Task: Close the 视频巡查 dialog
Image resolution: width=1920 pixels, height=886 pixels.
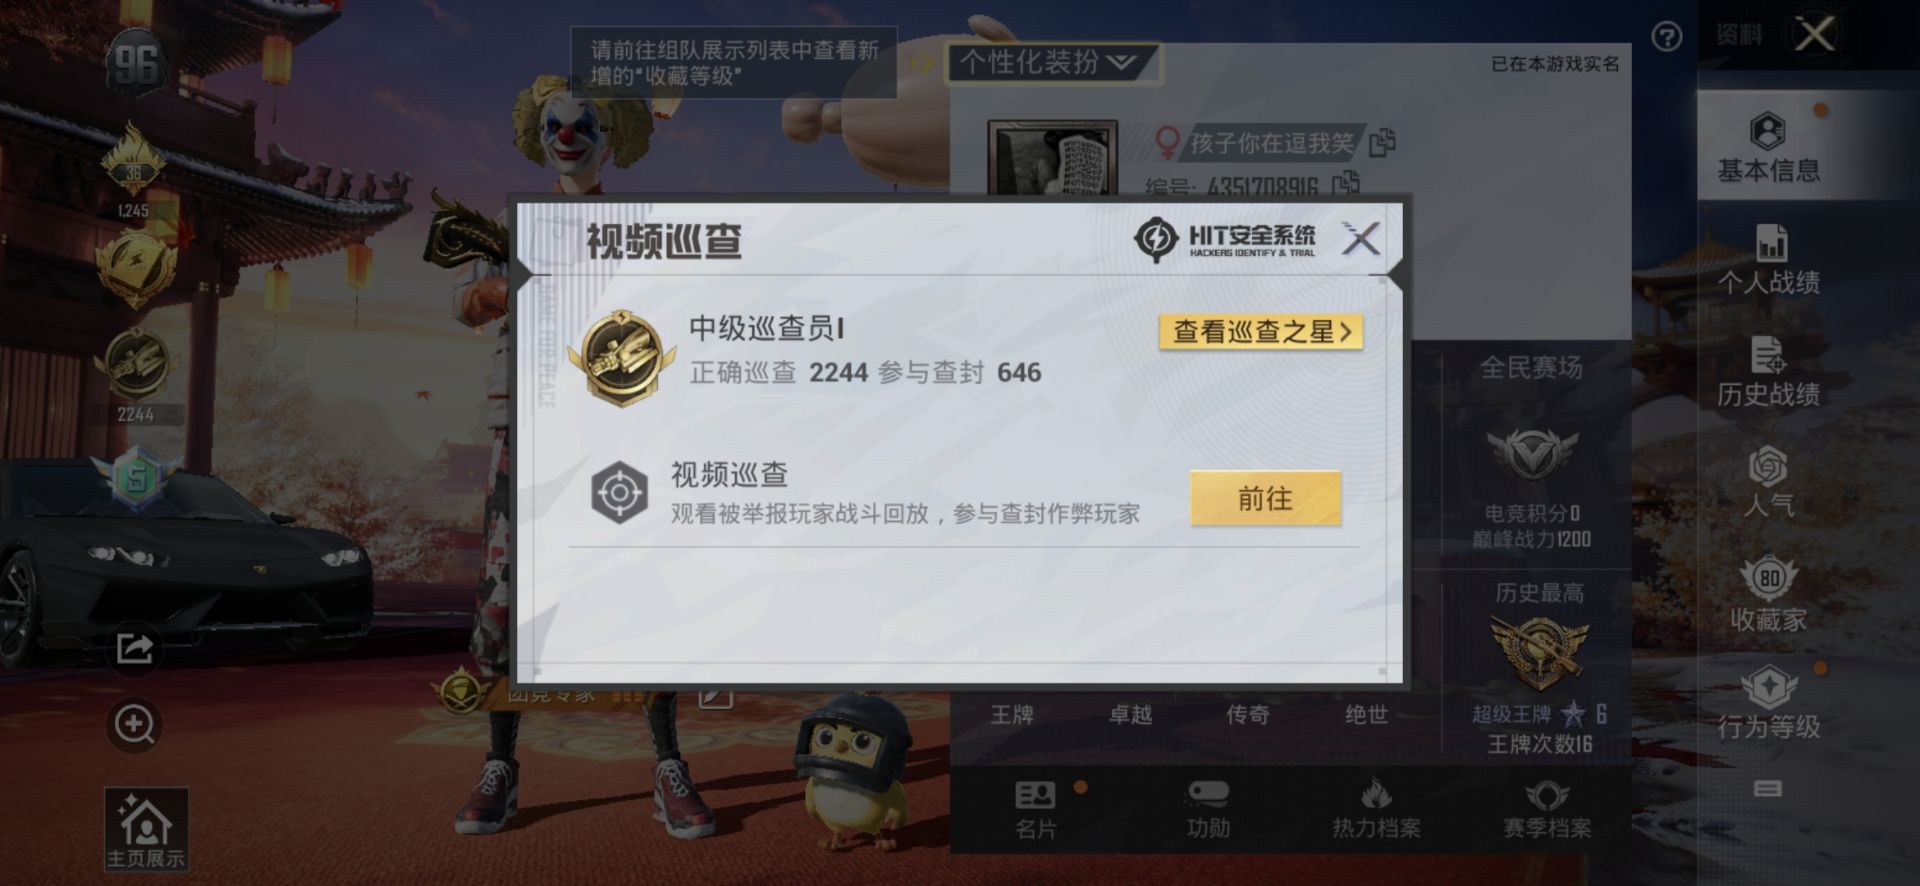Action: tap(1360, 238)
